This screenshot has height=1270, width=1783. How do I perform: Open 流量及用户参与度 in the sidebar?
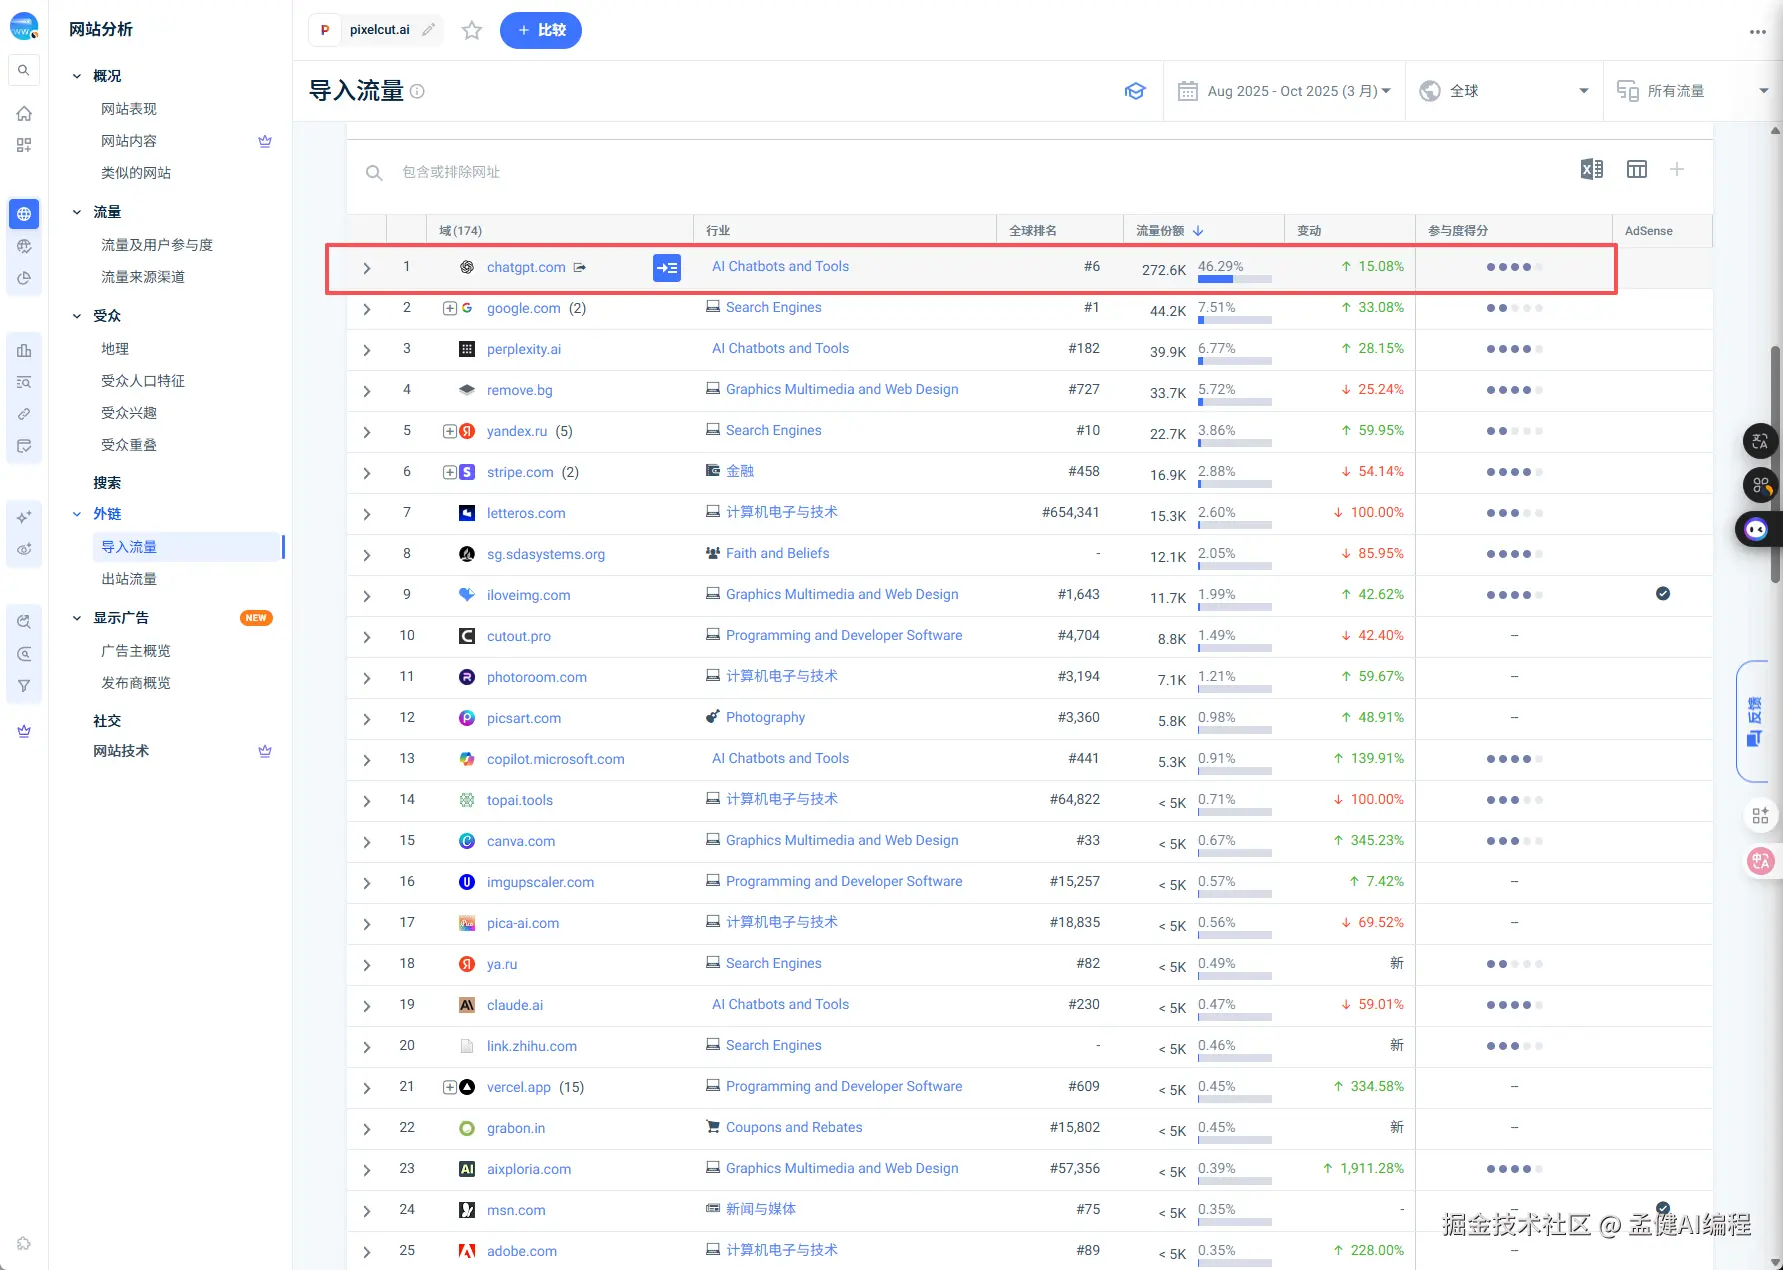[157, 245]
